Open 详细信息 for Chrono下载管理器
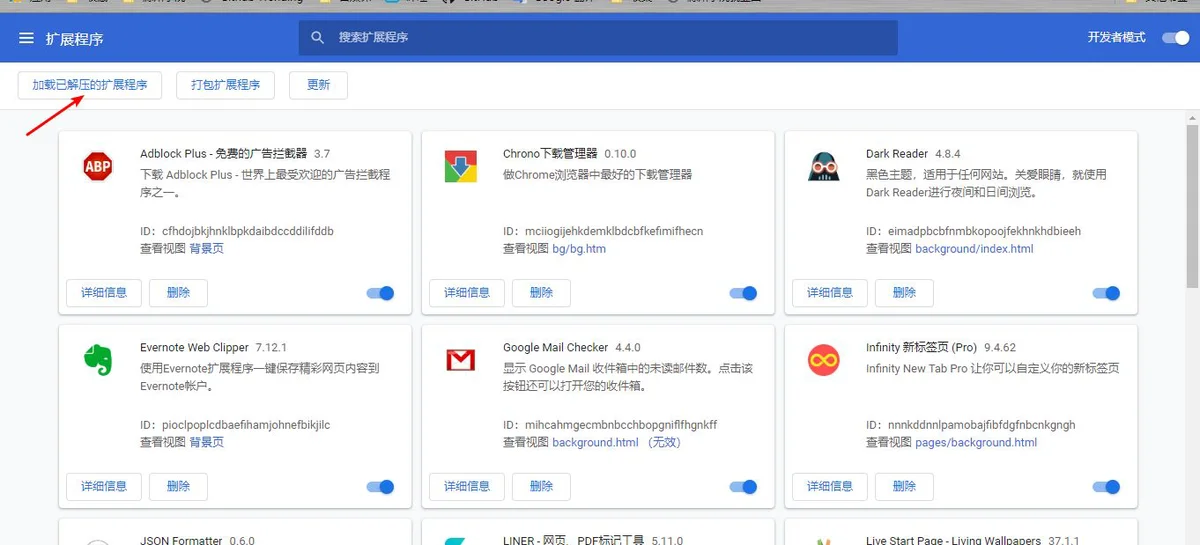 [467, 293]
